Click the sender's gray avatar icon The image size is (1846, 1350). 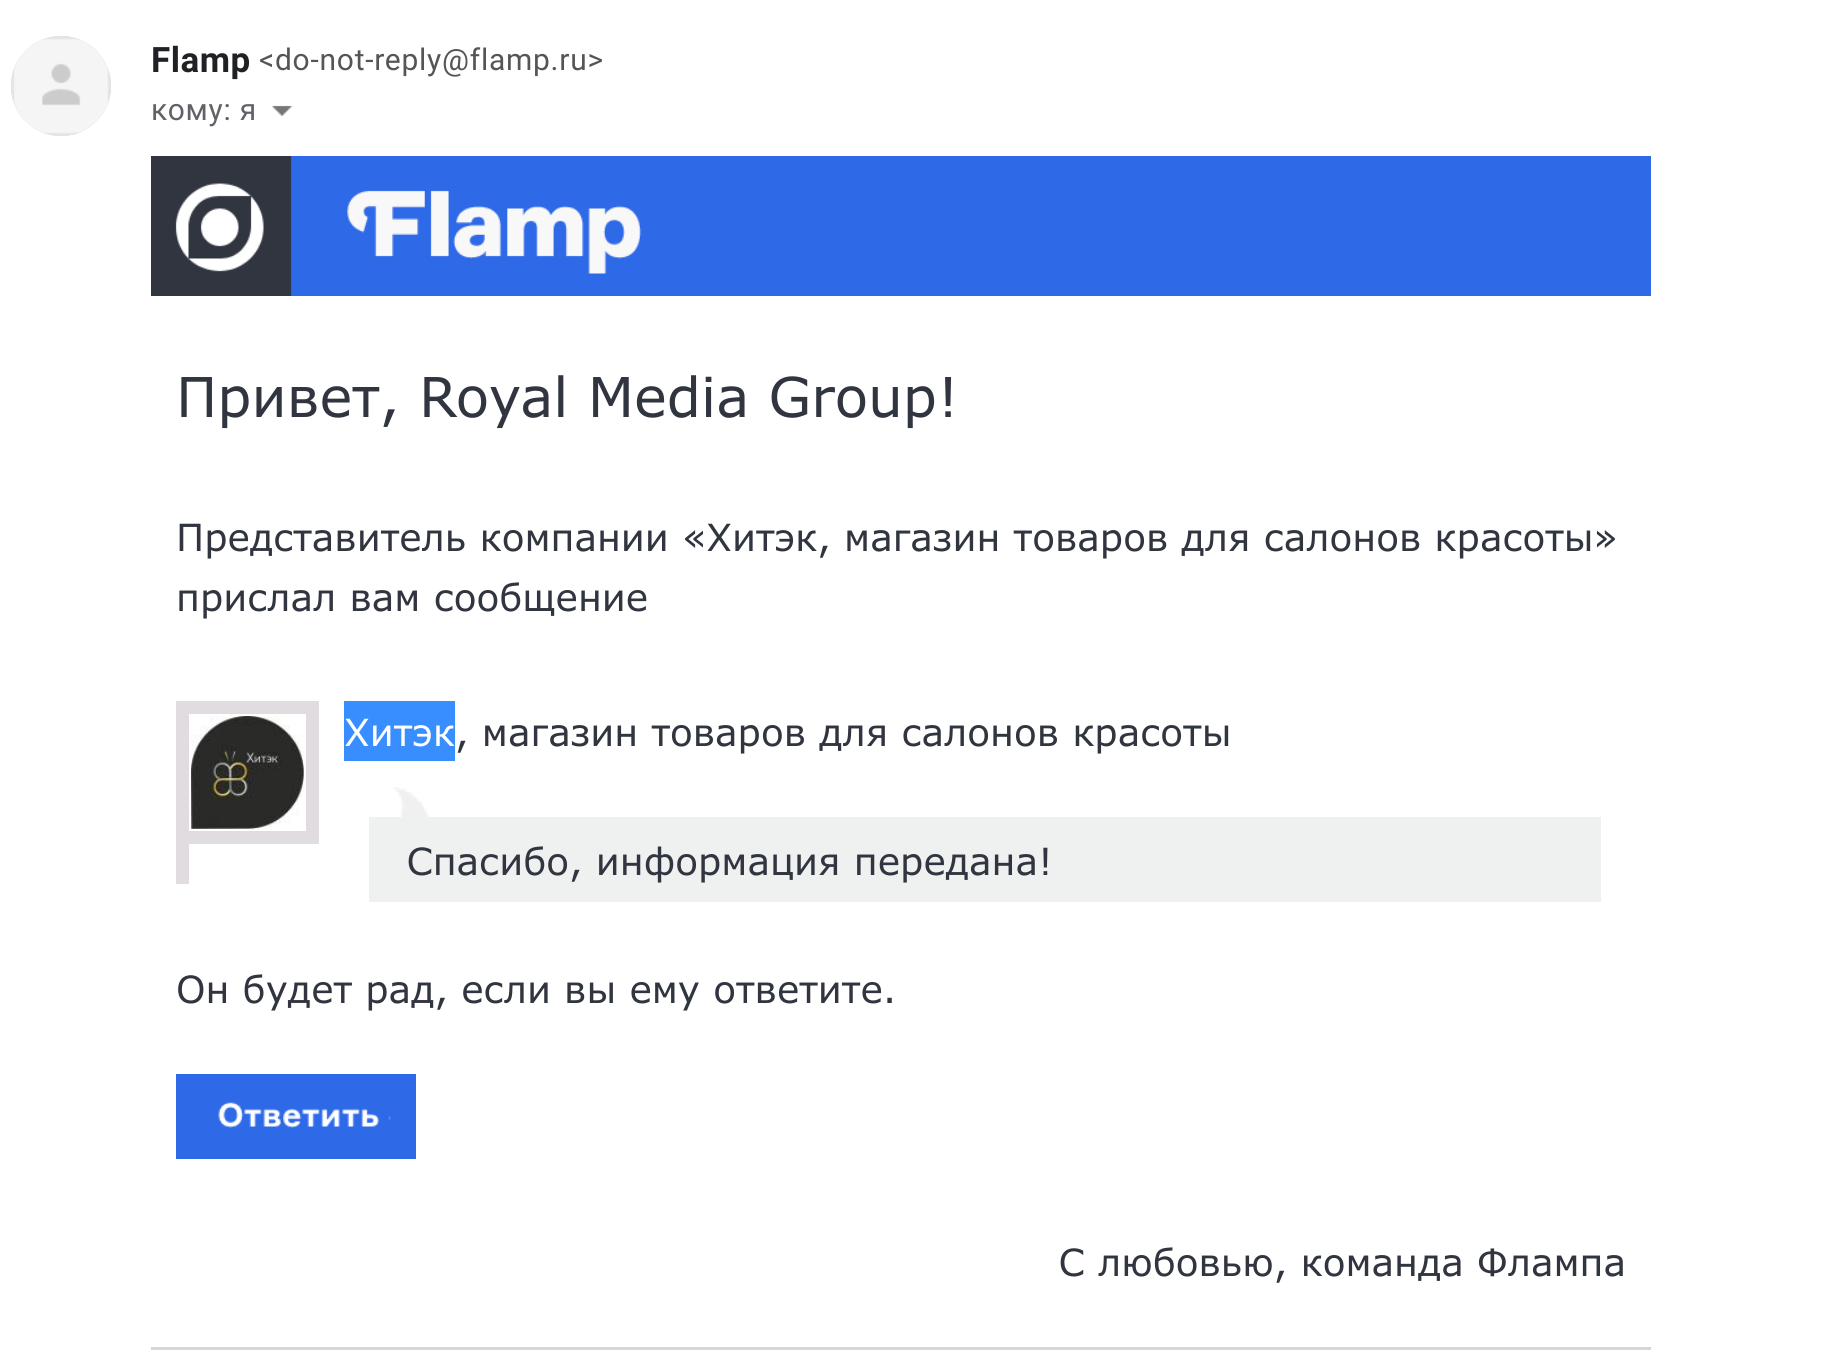(x=61, y=86)
